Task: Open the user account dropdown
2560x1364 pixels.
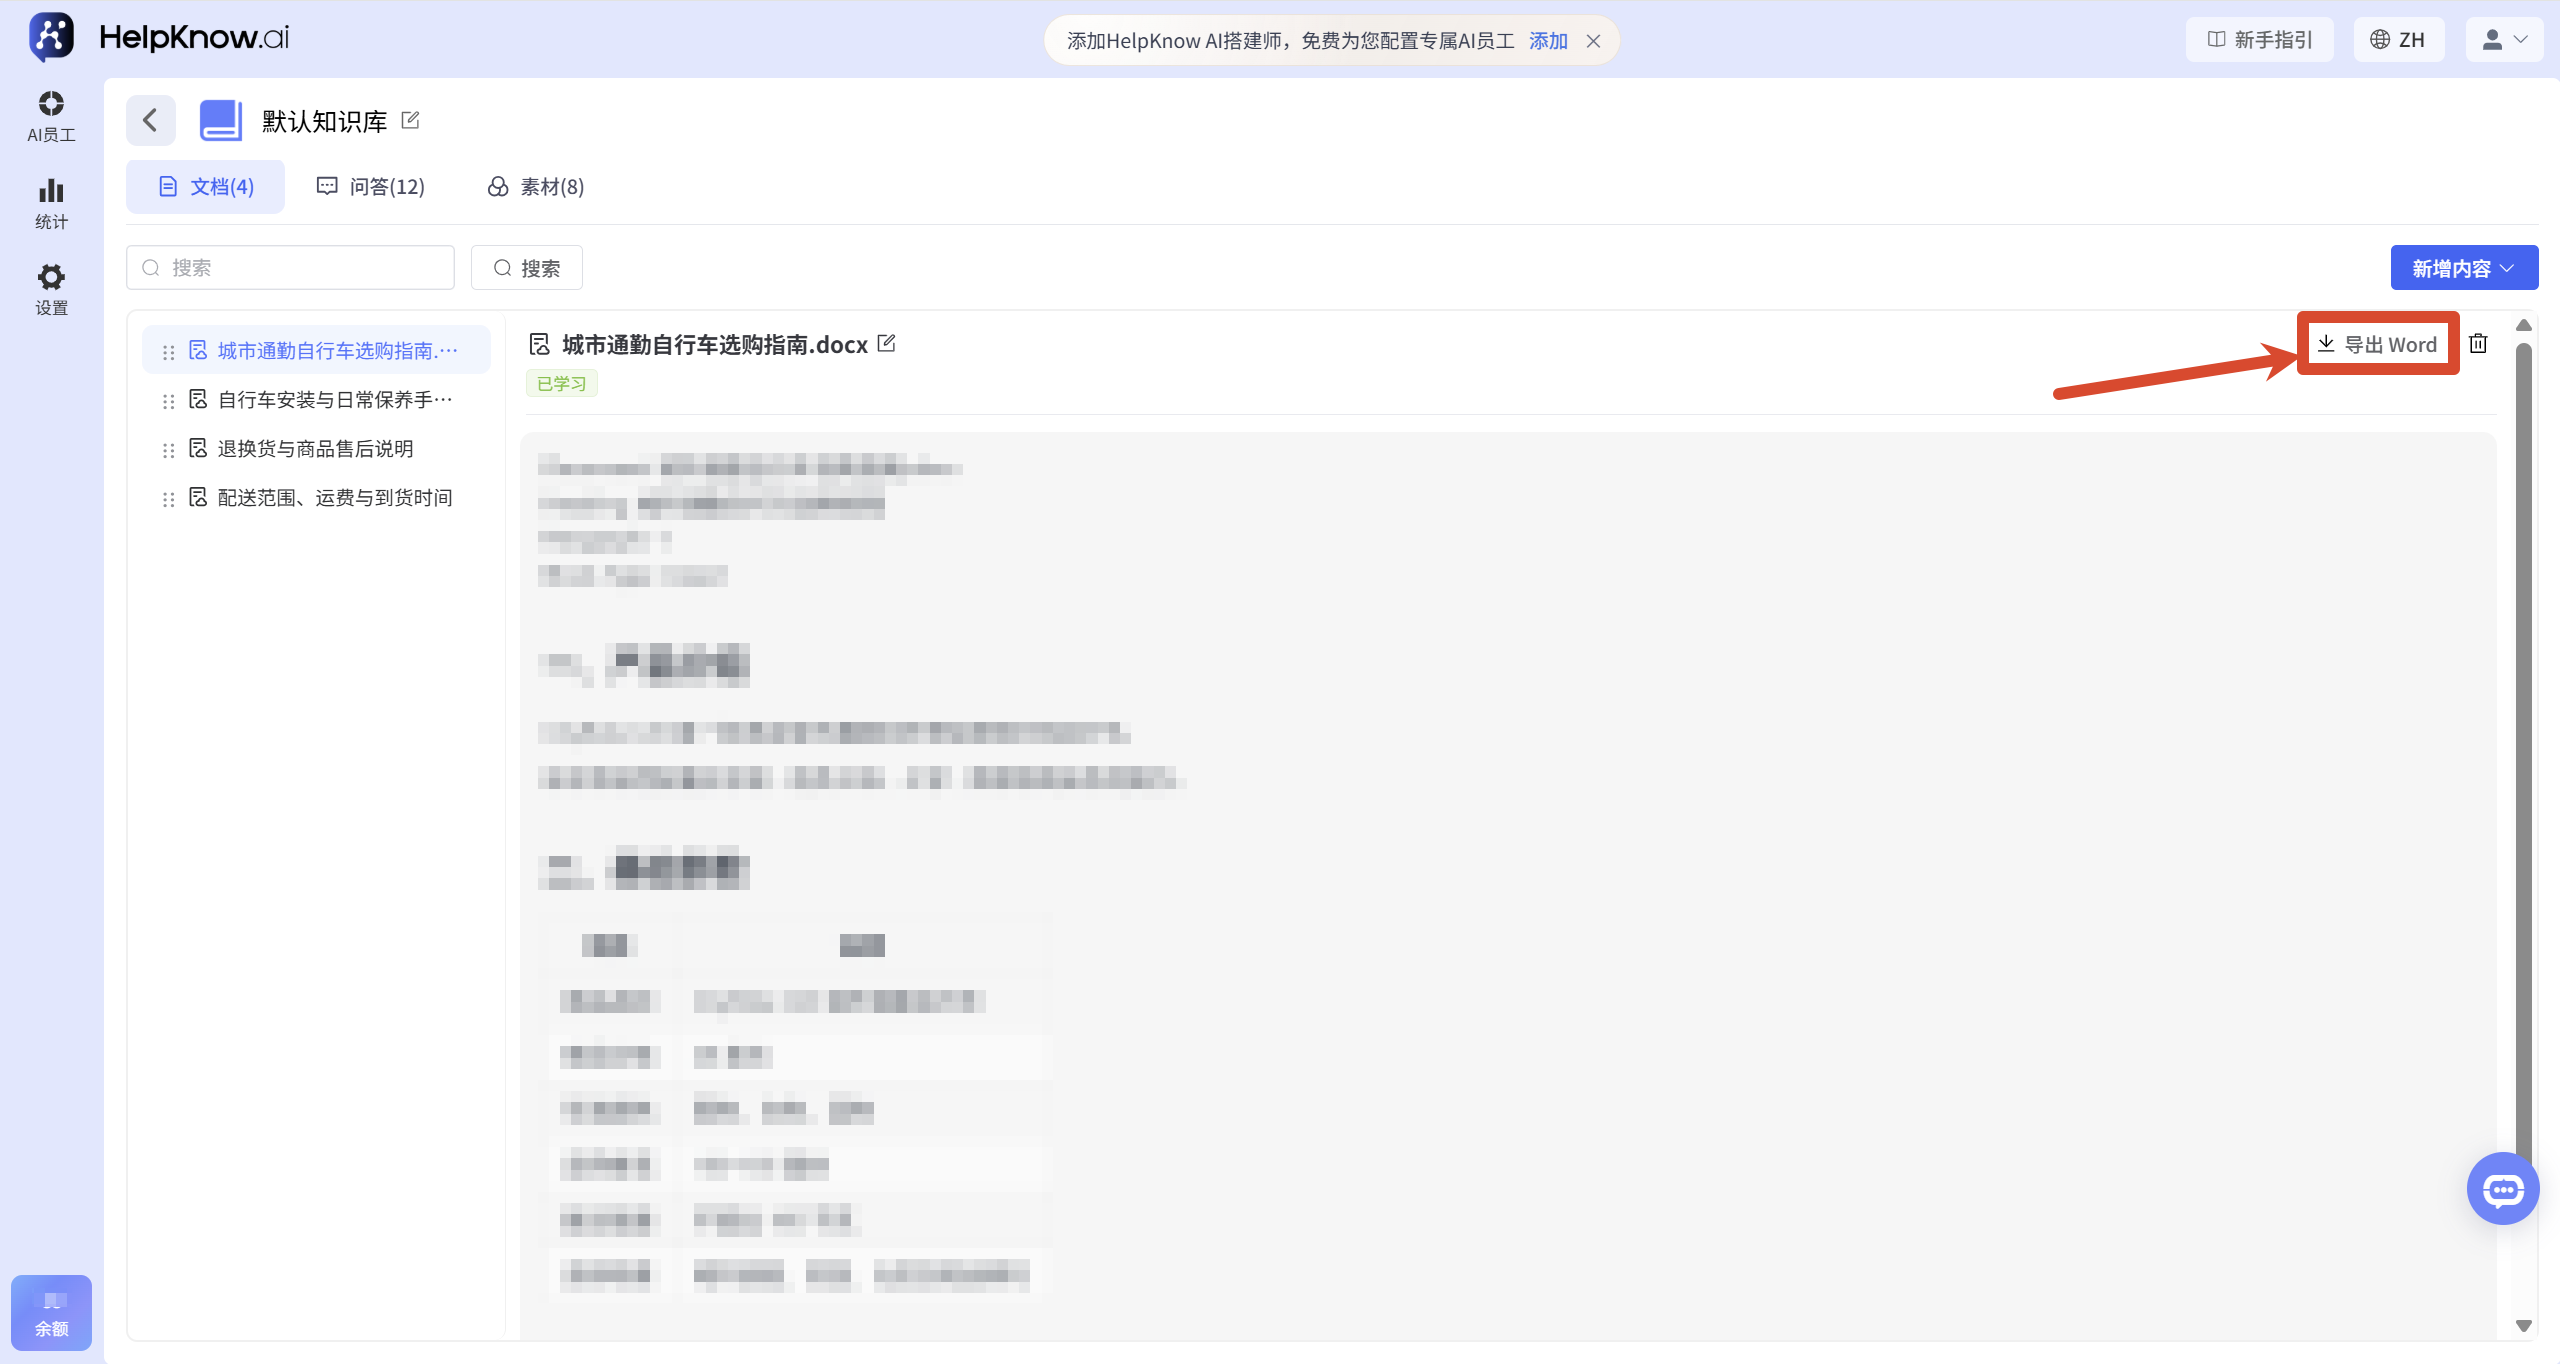Action: [2504, 40]
